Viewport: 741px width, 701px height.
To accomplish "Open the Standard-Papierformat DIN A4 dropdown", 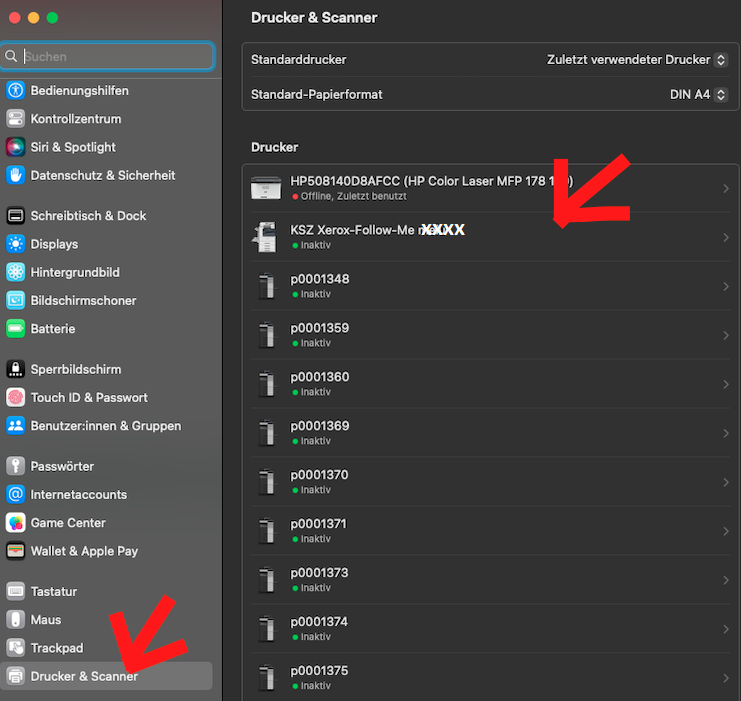I will pyautogui.click(x=696, y=95).
